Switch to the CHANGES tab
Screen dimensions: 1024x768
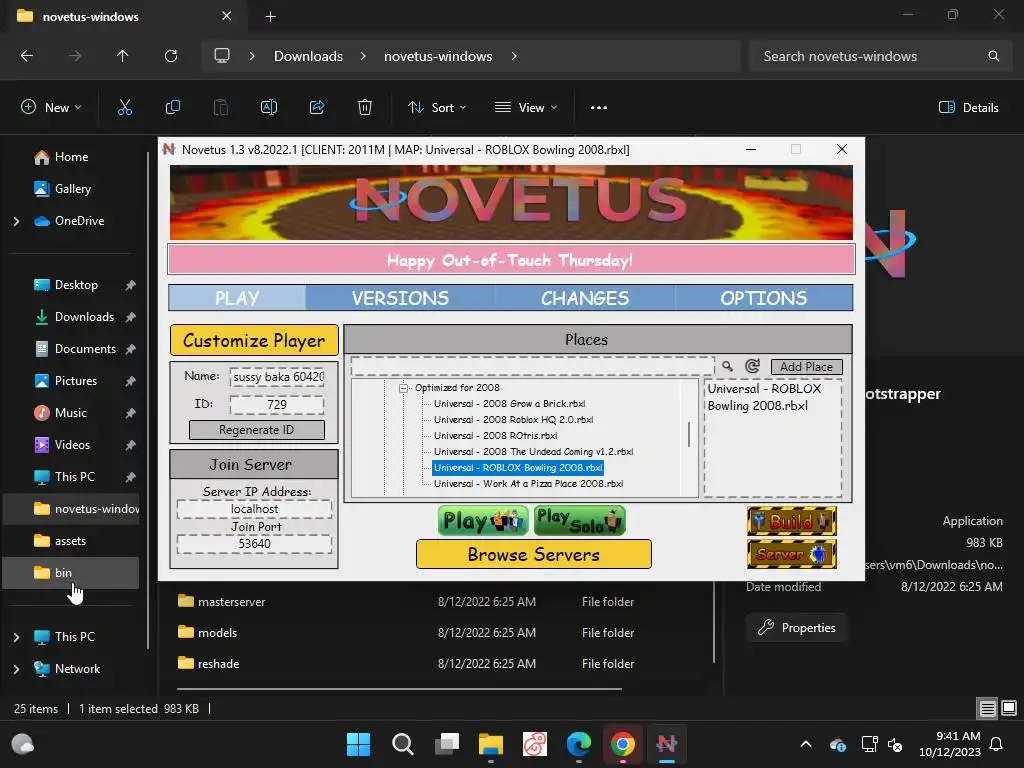click(584, 298)
